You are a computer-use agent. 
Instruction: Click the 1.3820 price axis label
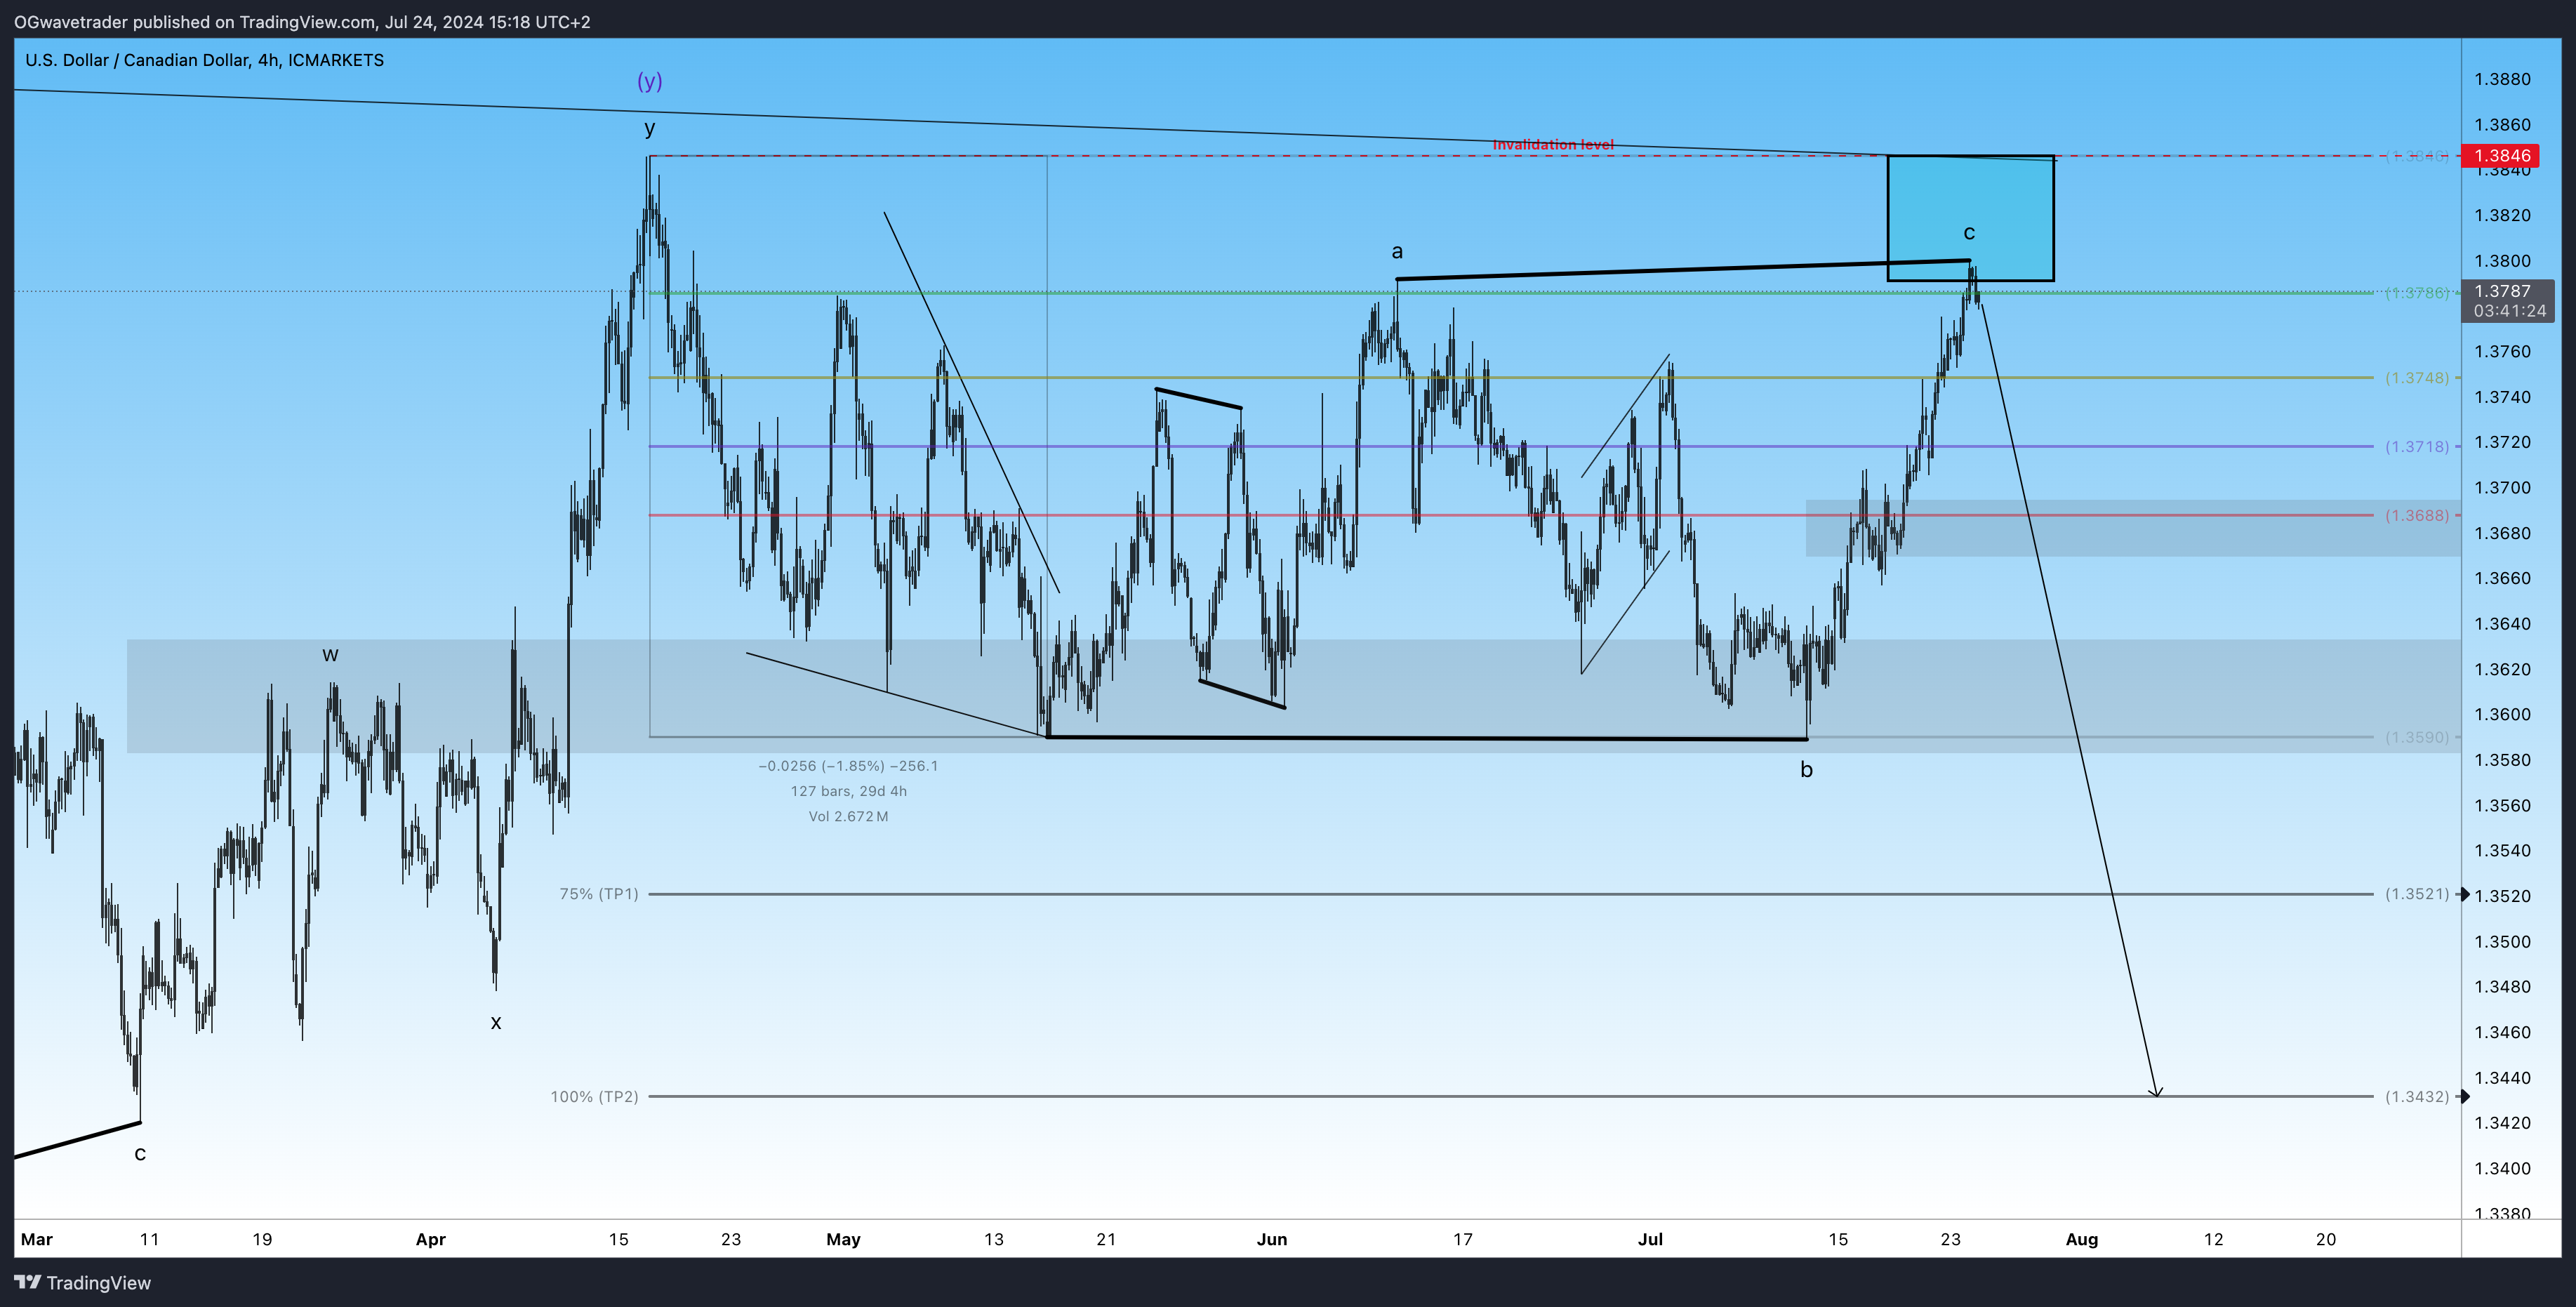[2502, 216]
